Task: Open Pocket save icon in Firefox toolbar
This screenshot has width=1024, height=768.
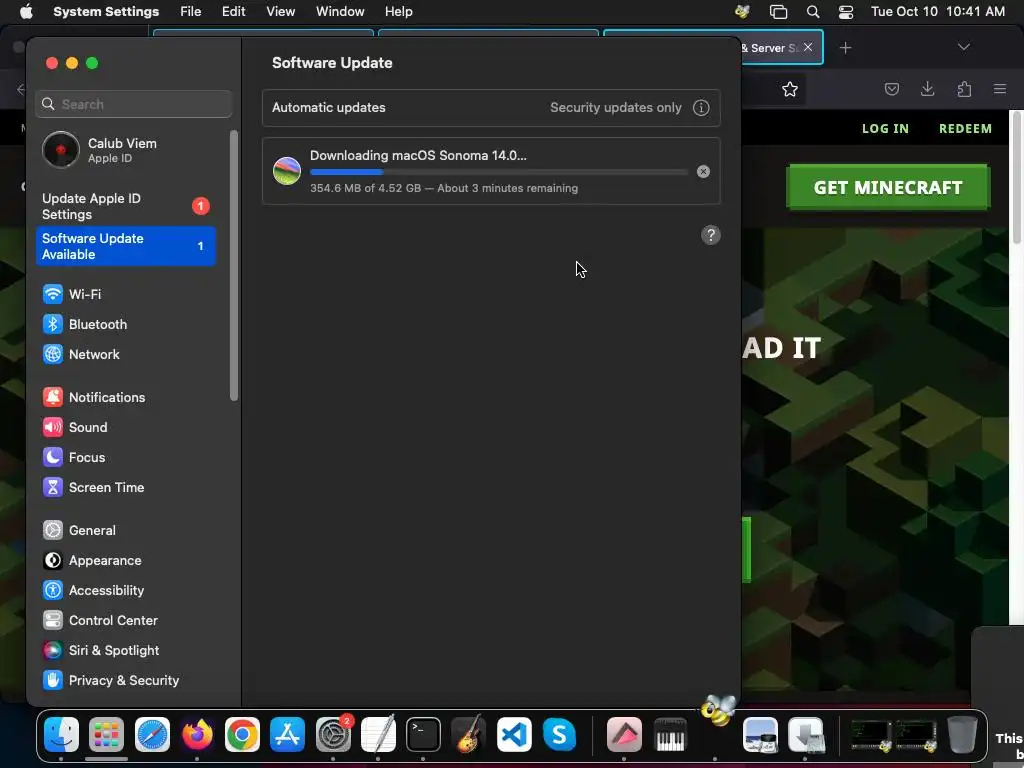Action: 891,89
